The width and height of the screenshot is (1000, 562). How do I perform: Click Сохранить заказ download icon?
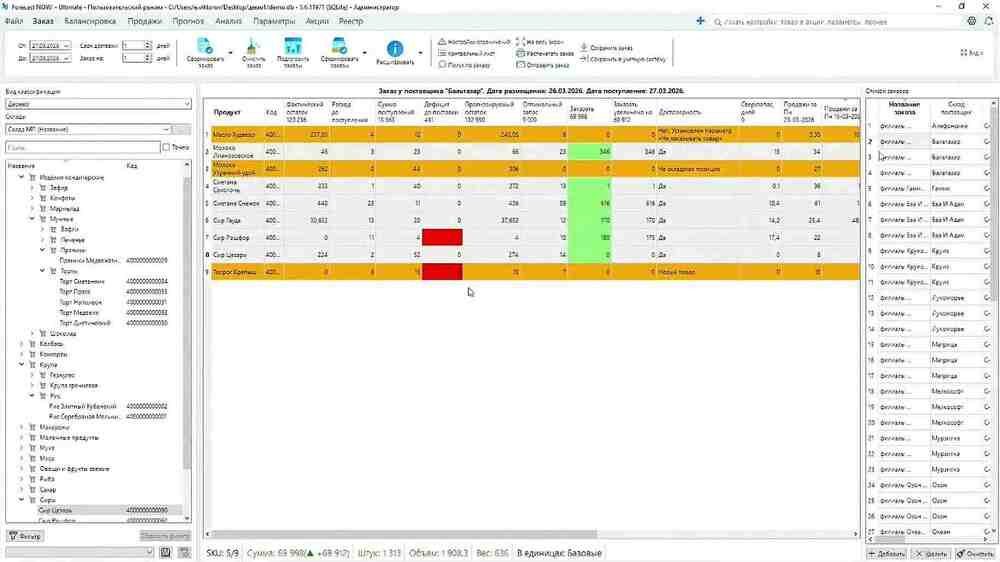point(584,47)
